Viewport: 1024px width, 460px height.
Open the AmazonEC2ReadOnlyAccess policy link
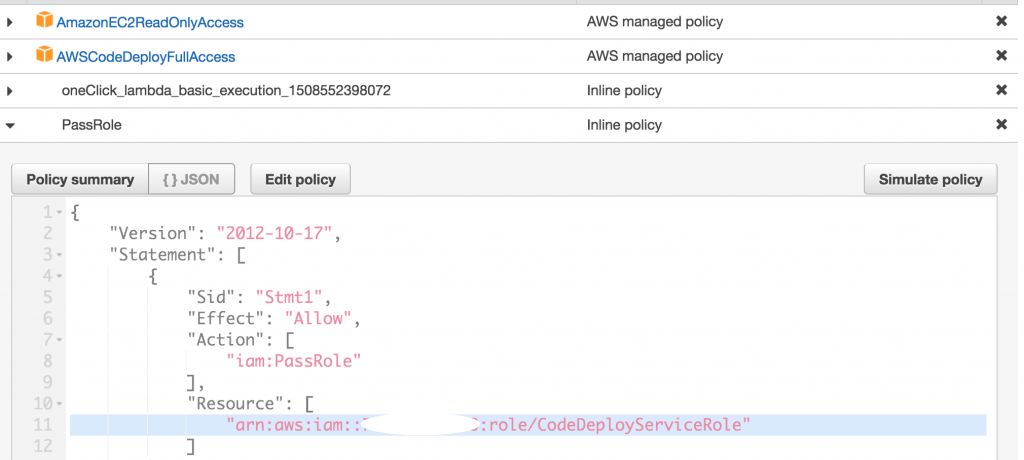pos(150,23)
